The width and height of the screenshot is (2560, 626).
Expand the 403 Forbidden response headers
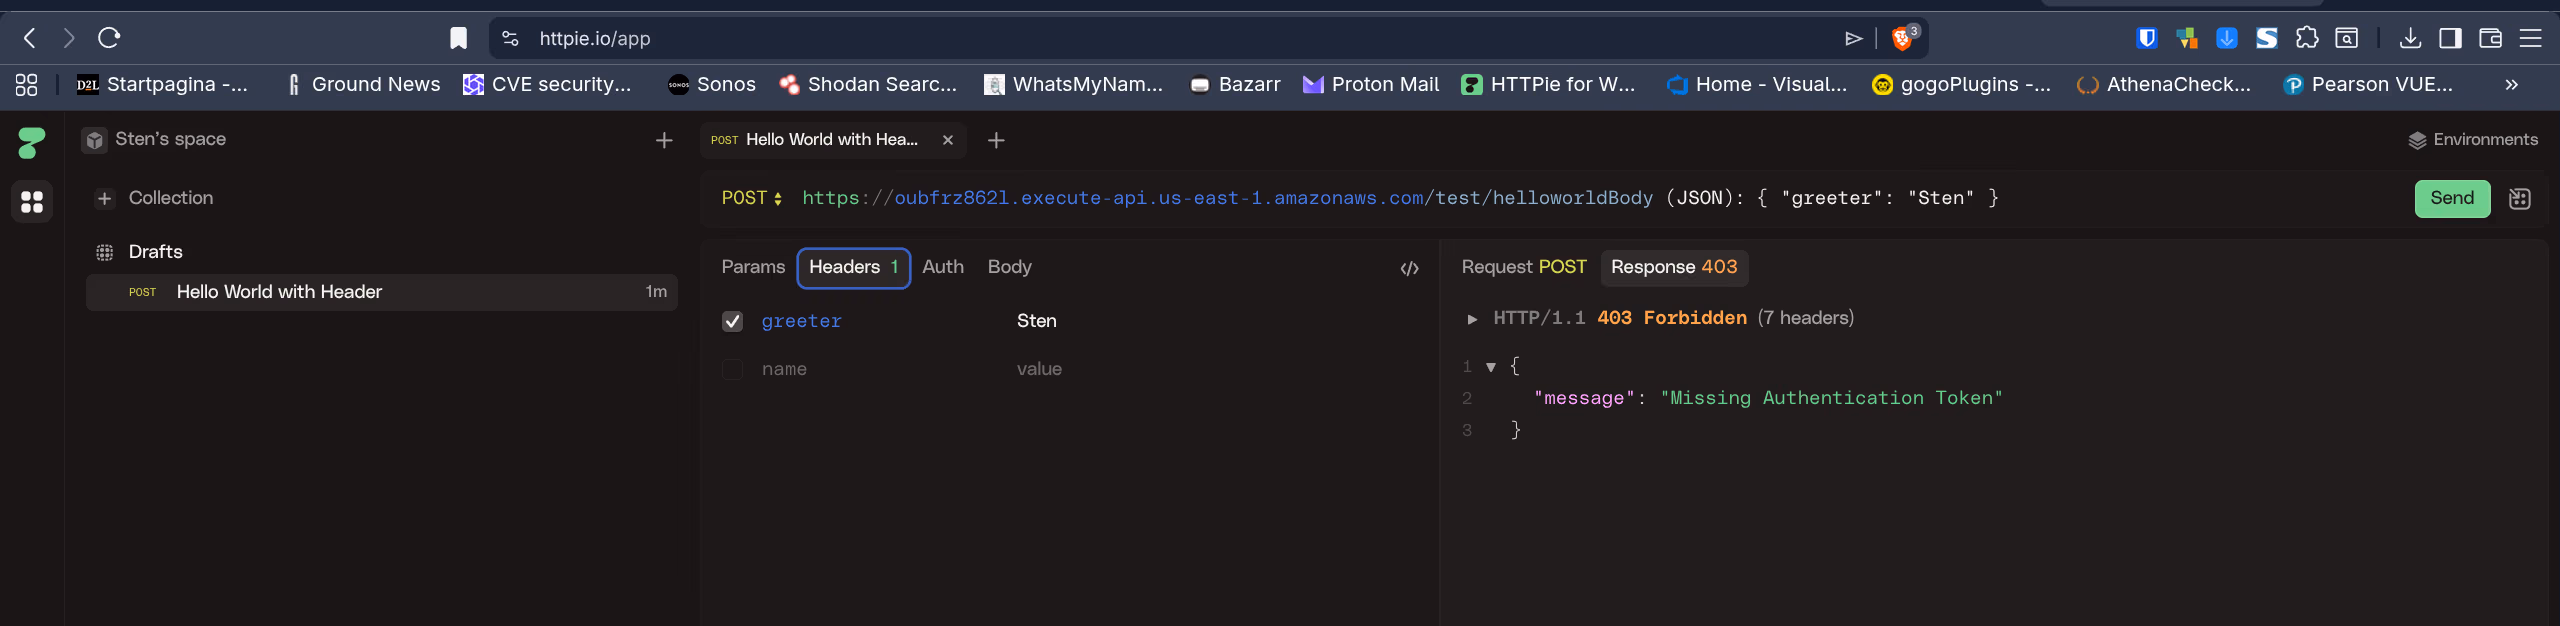[x=1472, y=319]
